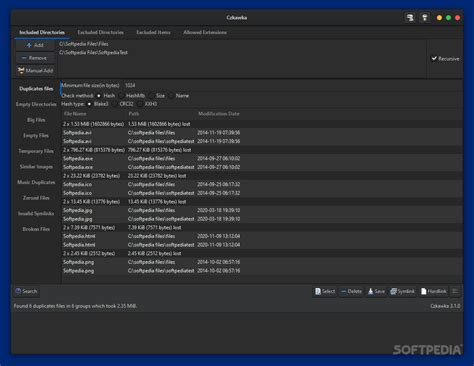Select Softpedia.jpg row in softpedia files/files
Viewport: 474px width, 366px height.
coord(262,210)
